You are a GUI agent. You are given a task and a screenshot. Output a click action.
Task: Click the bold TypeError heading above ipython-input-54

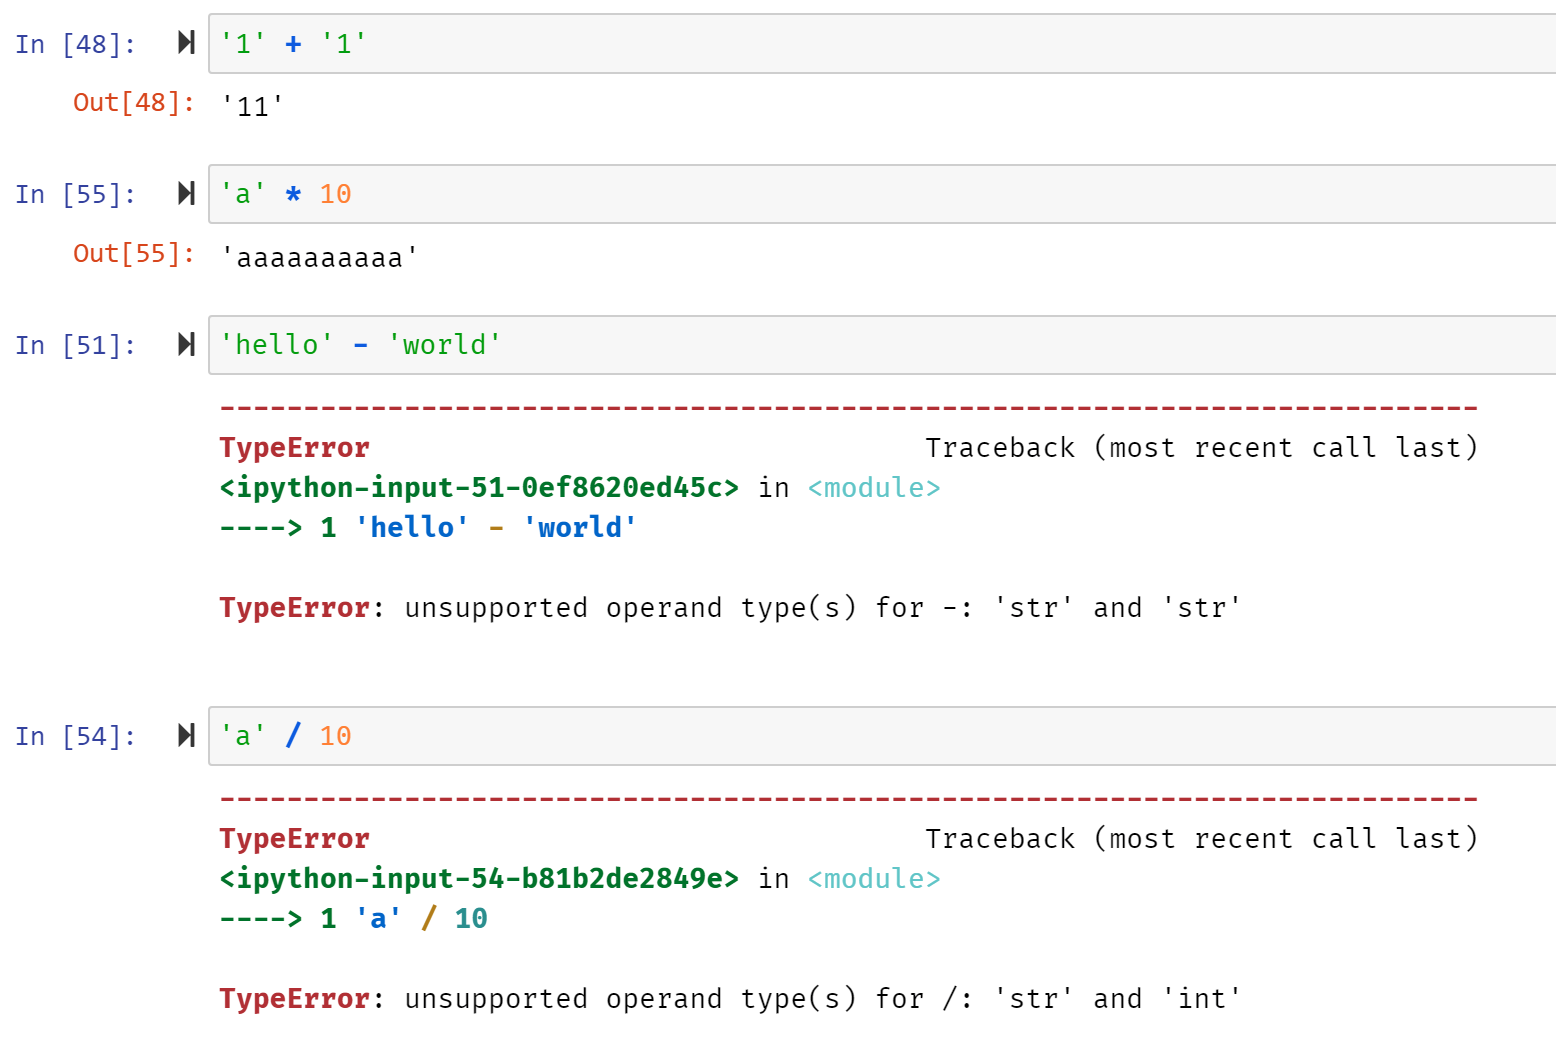tap(294, 838)
